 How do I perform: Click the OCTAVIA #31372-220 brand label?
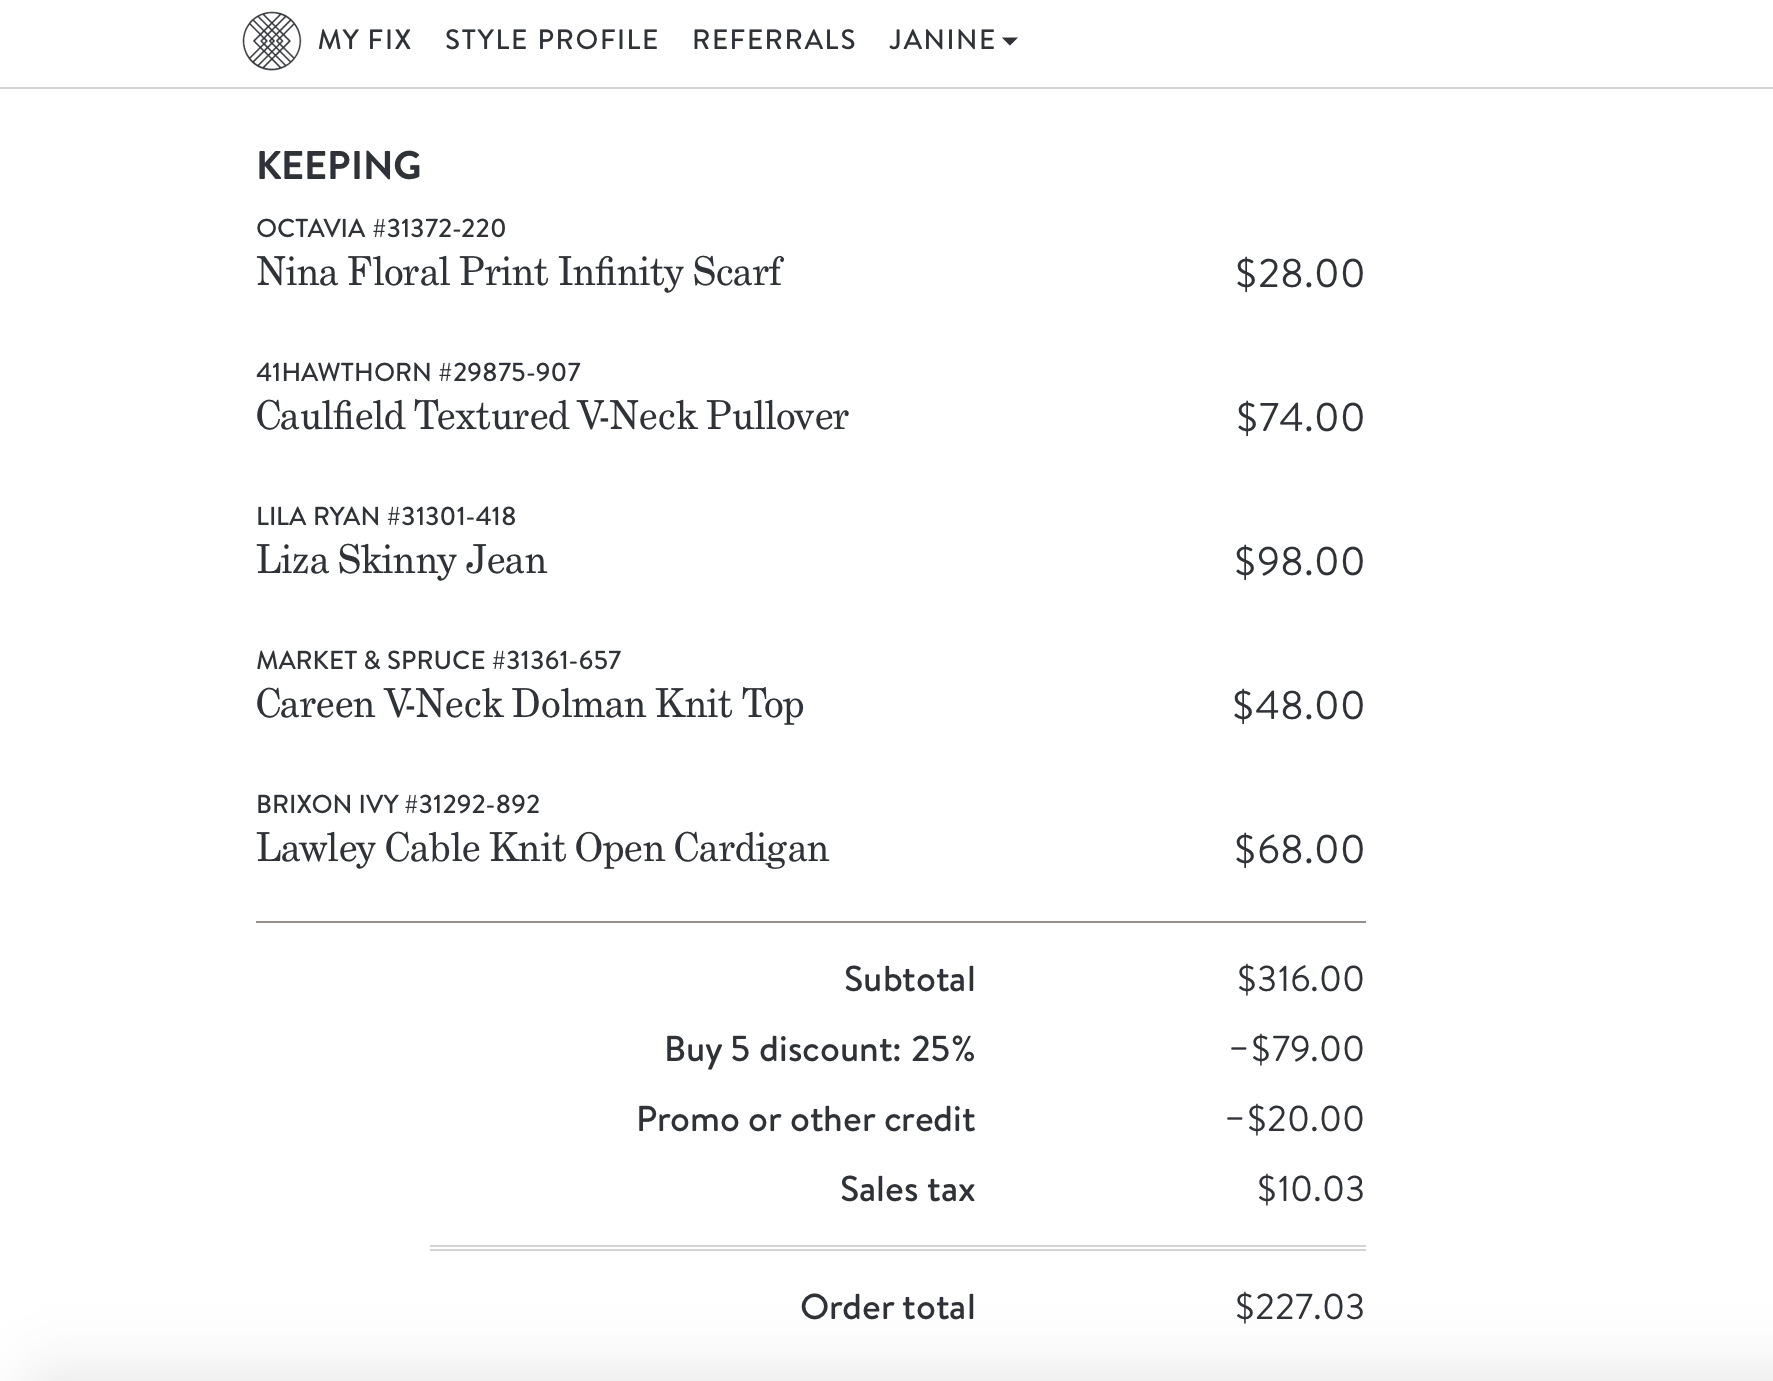[x=380, y=228]
